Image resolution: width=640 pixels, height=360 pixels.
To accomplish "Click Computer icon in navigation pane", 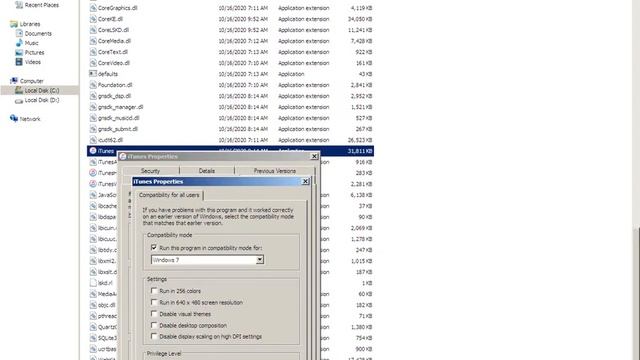I will [14, 81].
